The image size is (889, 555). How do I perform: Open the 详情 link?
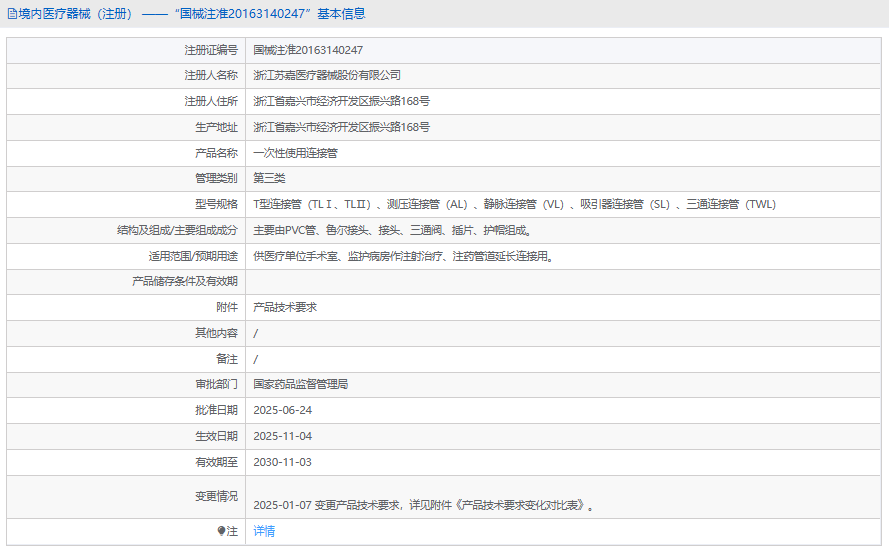point(264,531)
